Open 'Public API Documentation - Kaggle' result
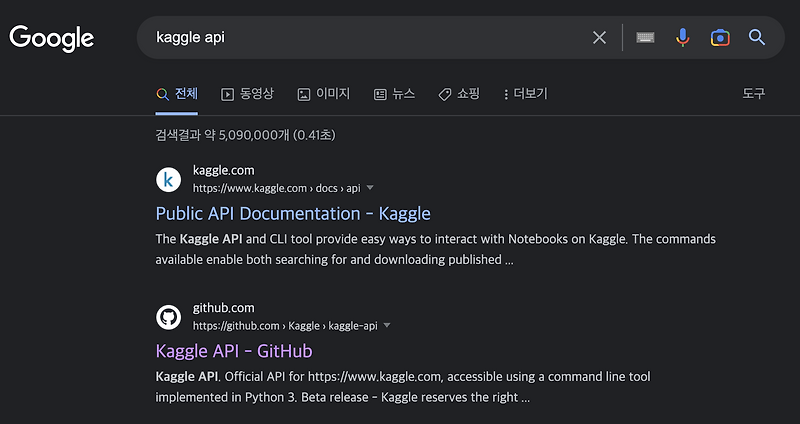800x424 pixels. [x=293, y=213]
